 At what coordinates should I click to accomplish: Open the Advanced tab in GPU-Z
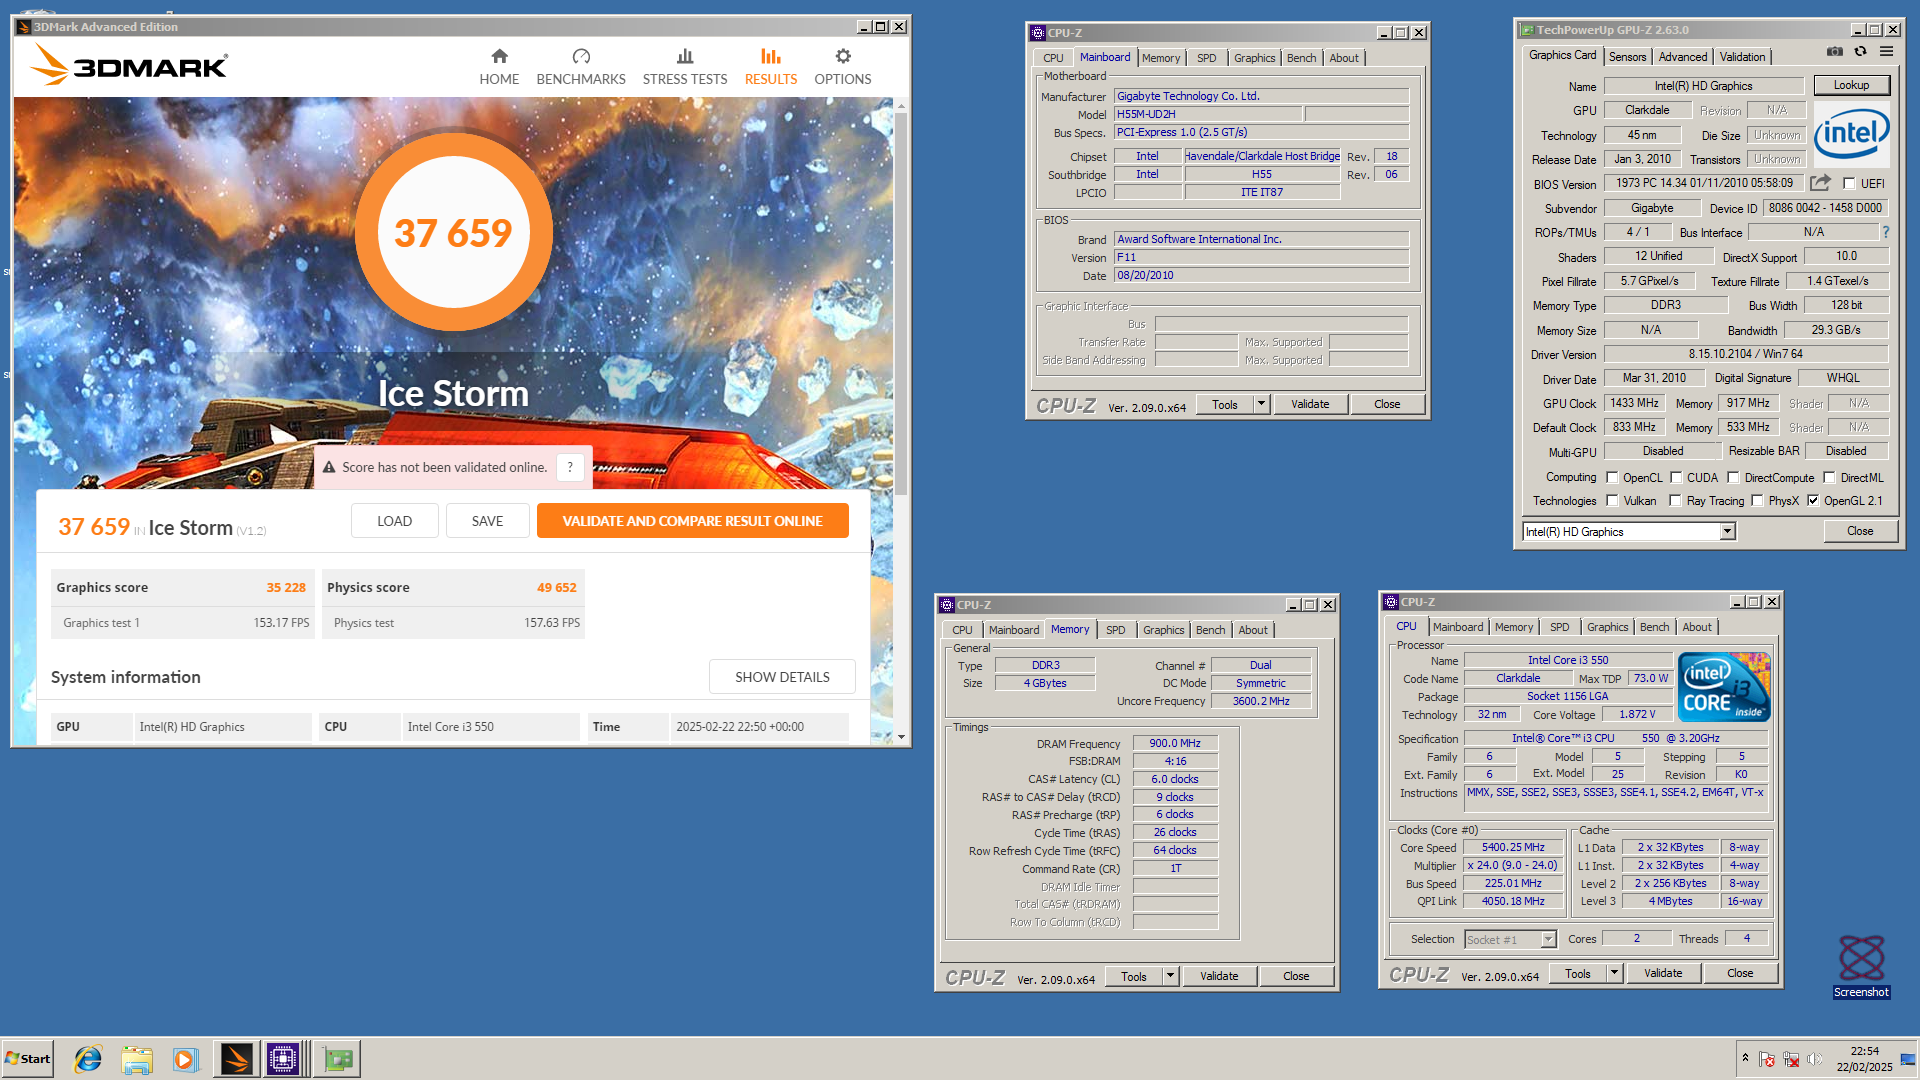[x=1683, y=57]
